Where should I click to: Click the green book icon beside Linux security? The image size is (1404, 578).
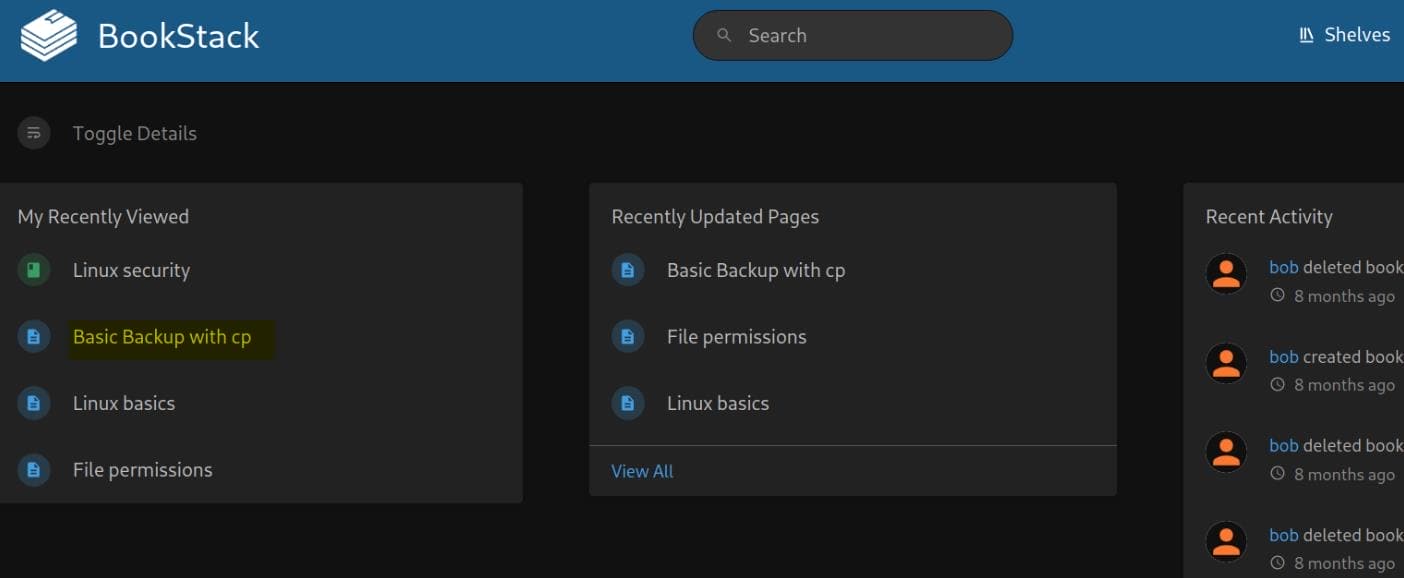[x=34, y=270]
